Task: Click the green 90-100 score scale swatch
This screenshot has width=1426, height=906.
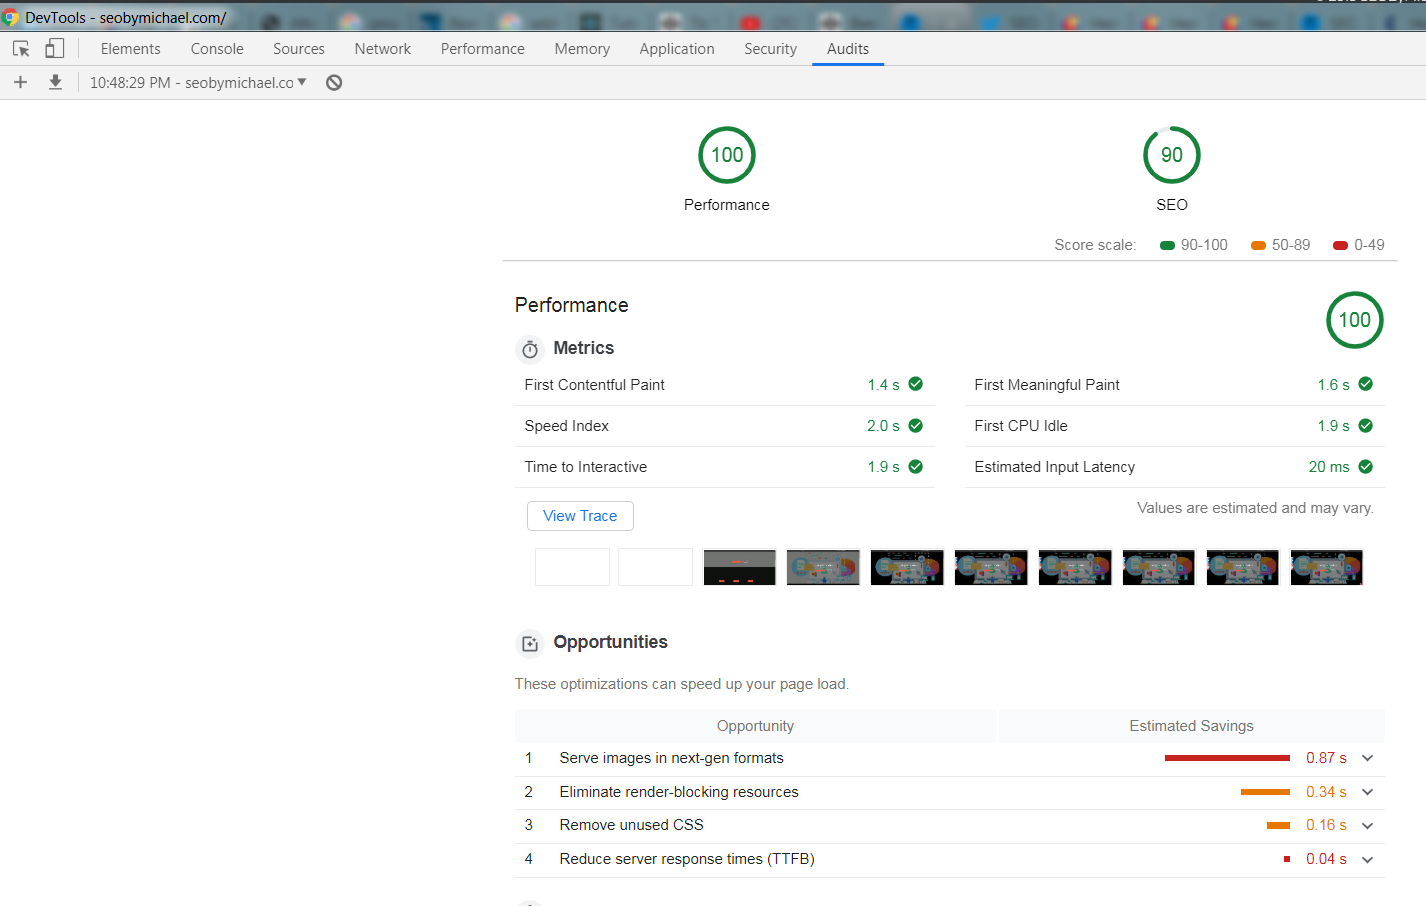Action: pos(1167,245)
